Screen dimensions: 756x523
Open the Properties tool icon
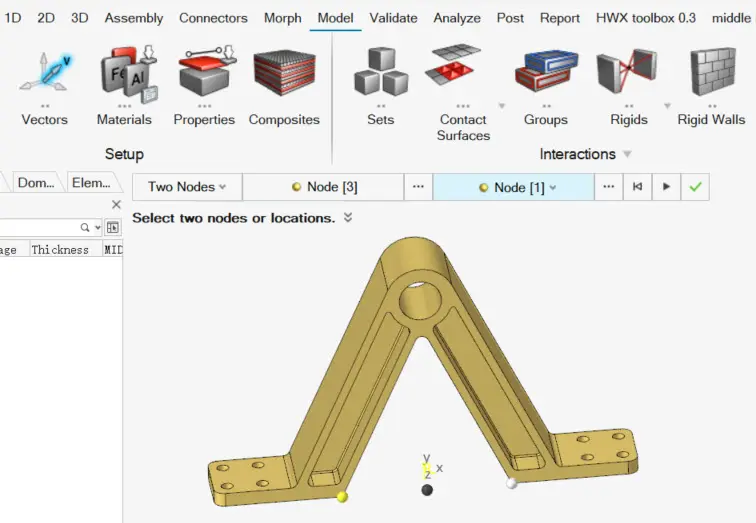pyautogui.click(x=207, y=71)
